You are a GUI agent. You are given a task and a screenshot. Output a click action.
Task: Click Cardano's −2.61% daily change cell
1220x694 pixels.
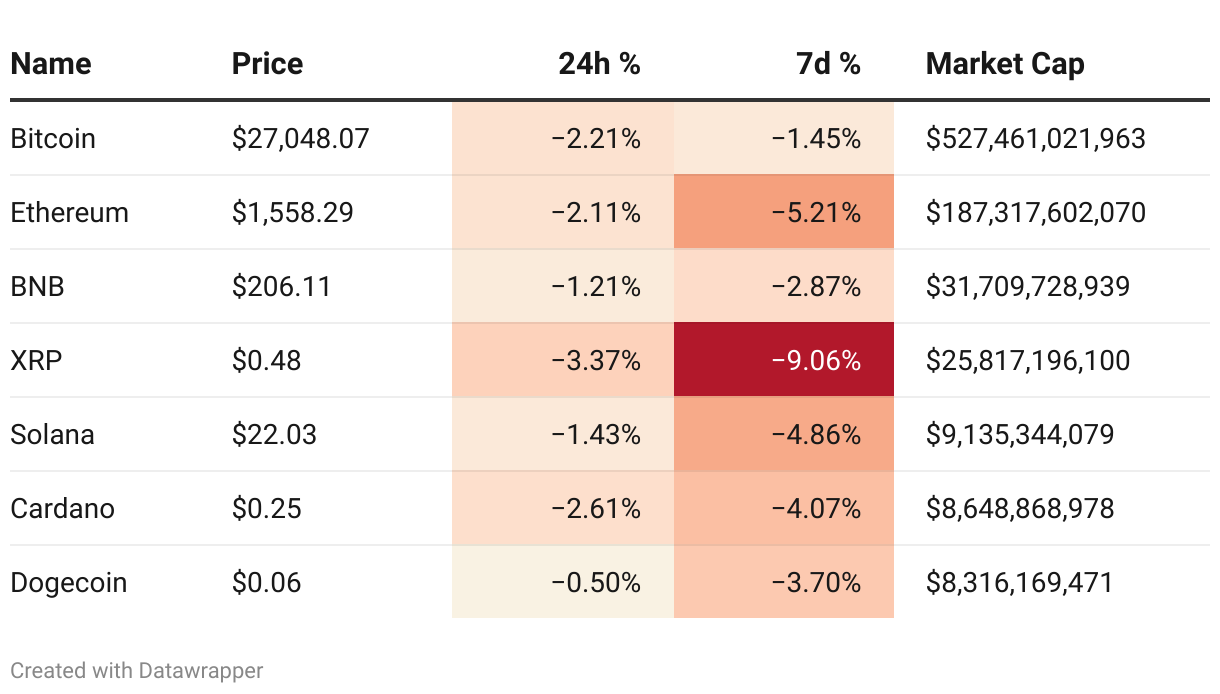(x=563, y=508)
